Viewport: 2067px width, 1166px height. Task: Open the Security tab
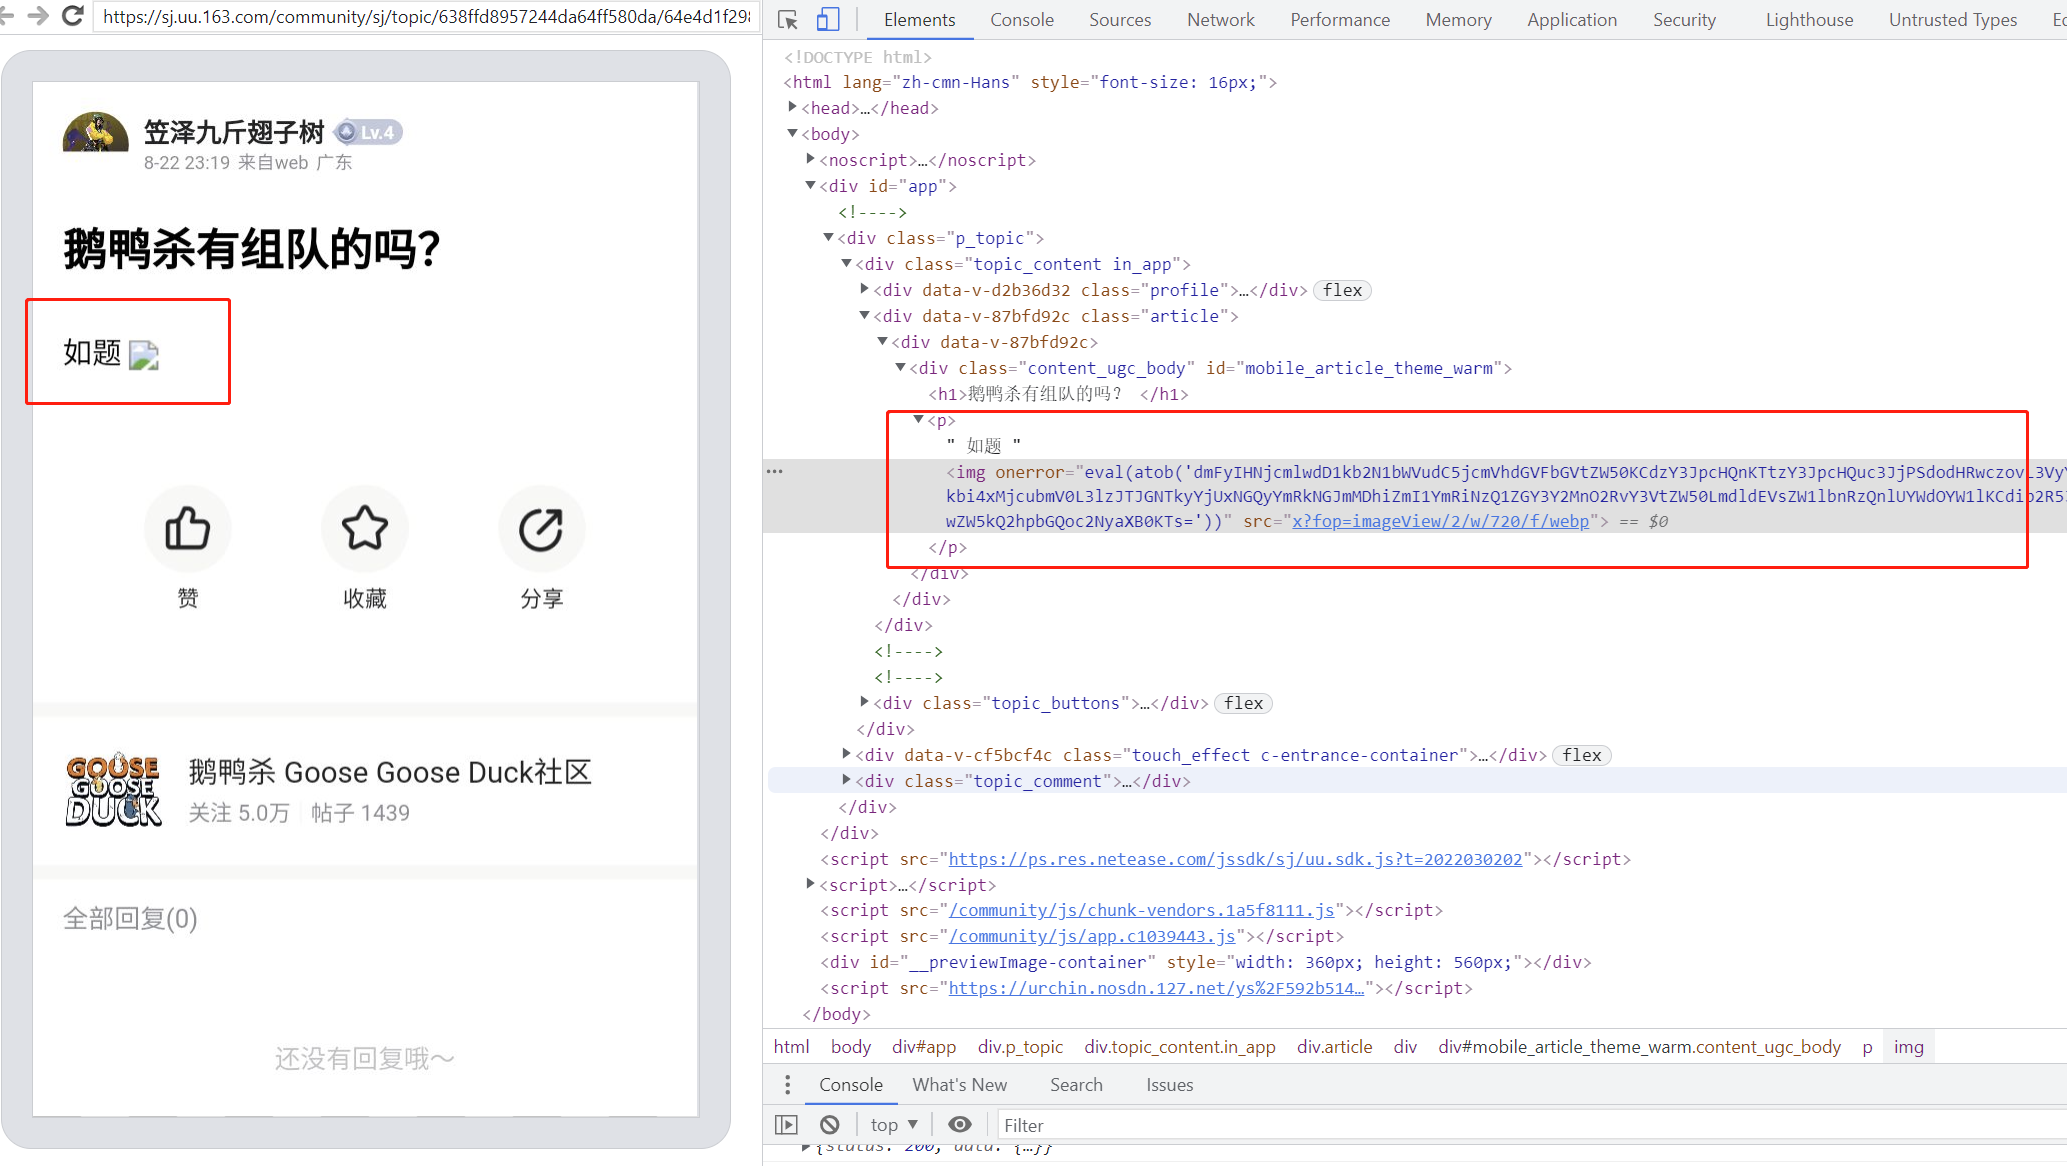[1684, 20]
